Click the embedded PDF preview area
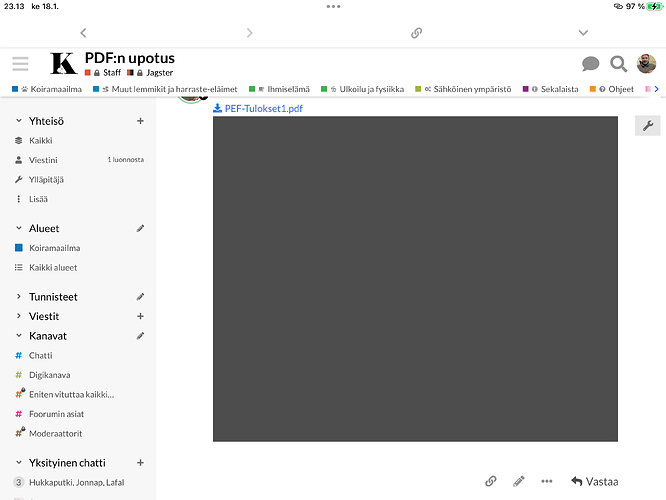The height and width of the screenshot is (500, 666). pyautogui.click(x=415, y=279)
